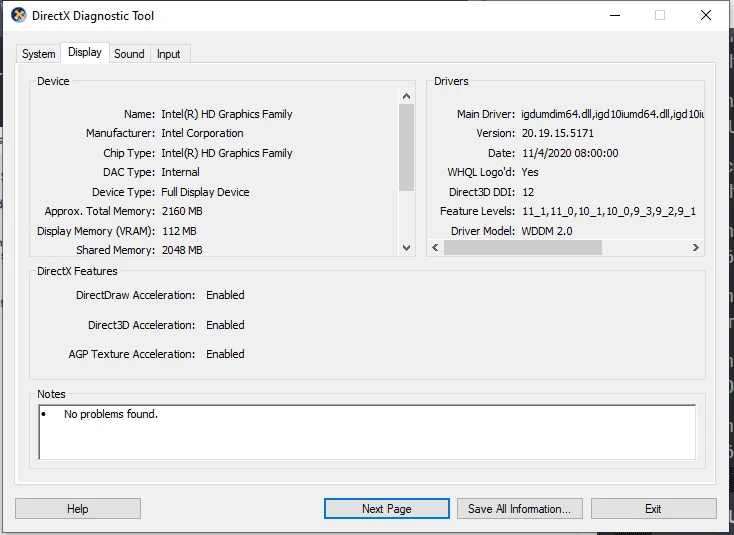This screenshot has height=535, width=734.
Task: Go to the Input tab
Action: click(169, 54)
